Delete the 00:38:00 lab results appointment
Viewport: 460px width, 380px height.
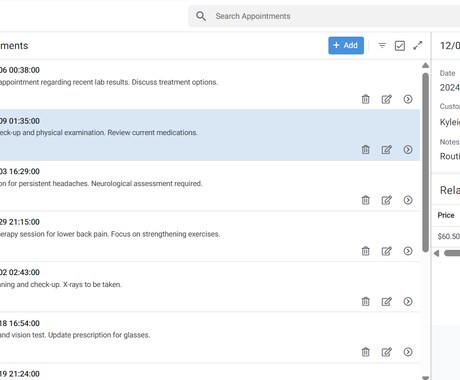click(366, 99)
